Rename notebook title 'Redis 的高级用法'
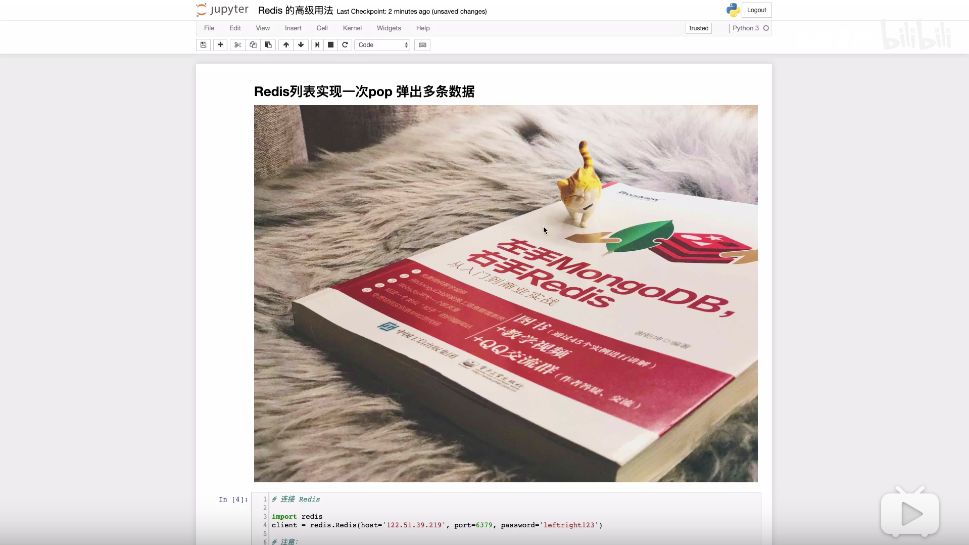The height and width of the screenshot is (545, 969). click(295, 11)
